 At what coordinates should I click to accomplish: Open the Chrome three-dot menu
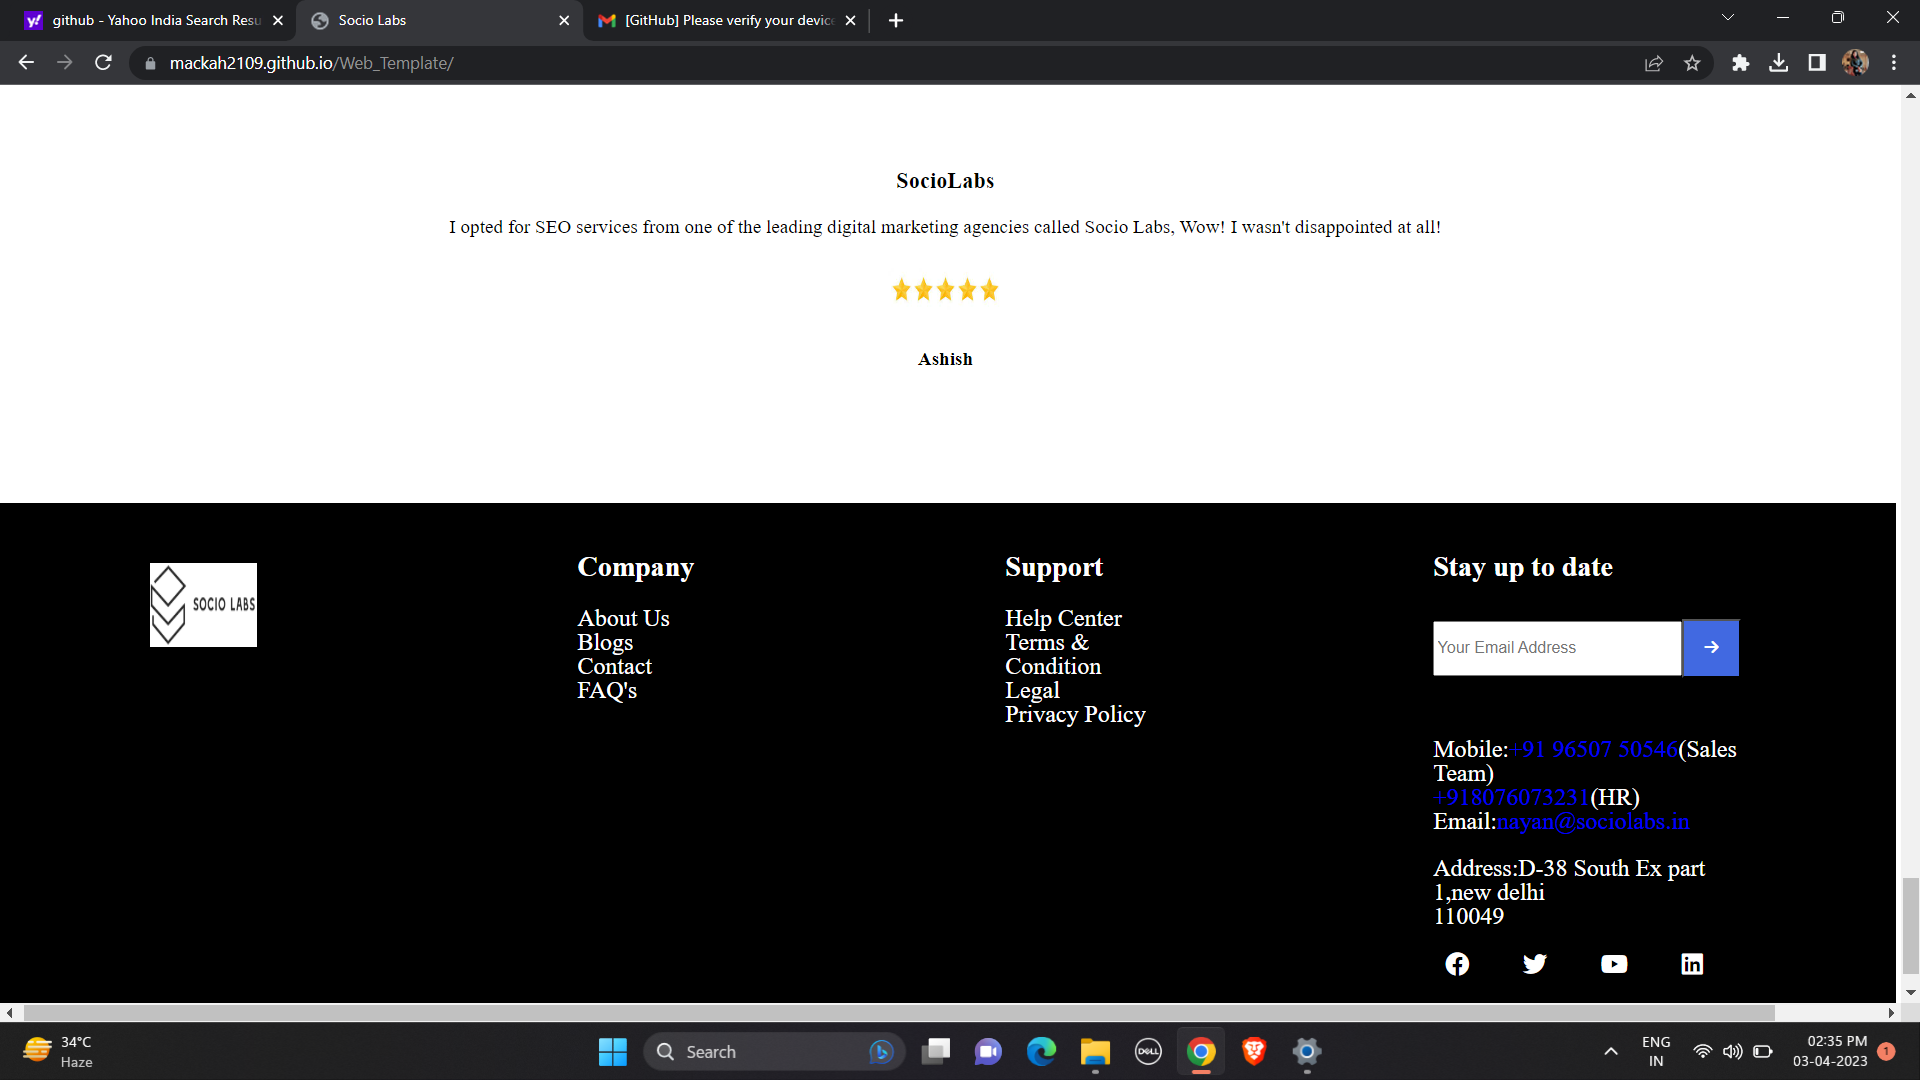[x=1893, y=62]
